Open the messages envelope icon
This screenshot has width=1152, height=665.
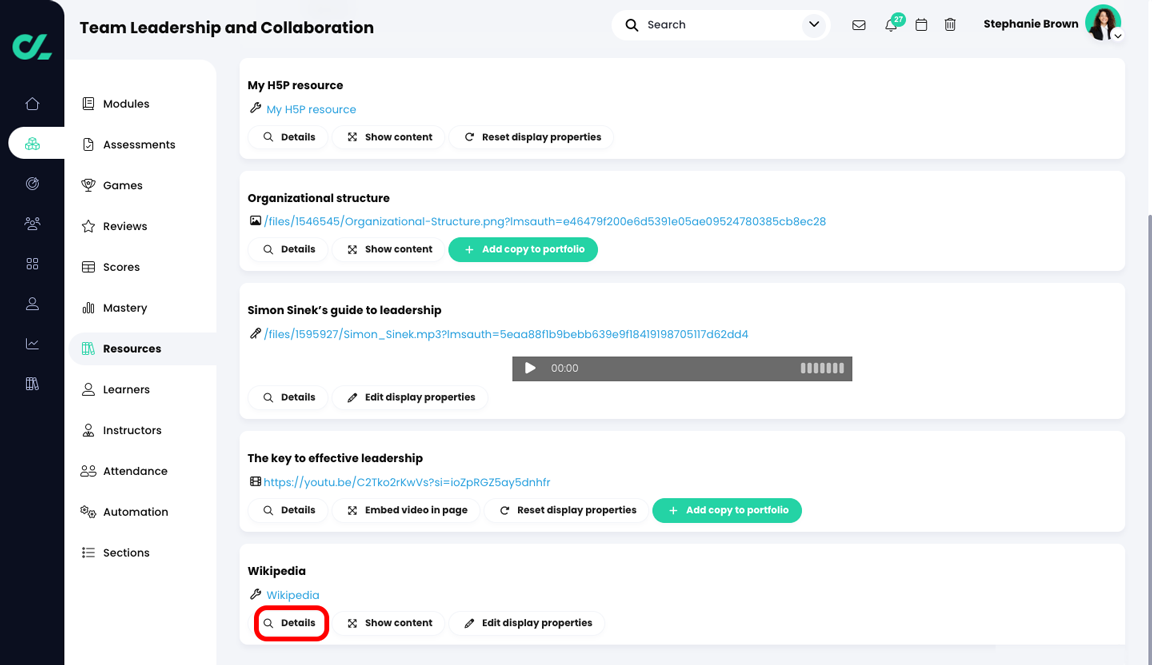point(859,24)
